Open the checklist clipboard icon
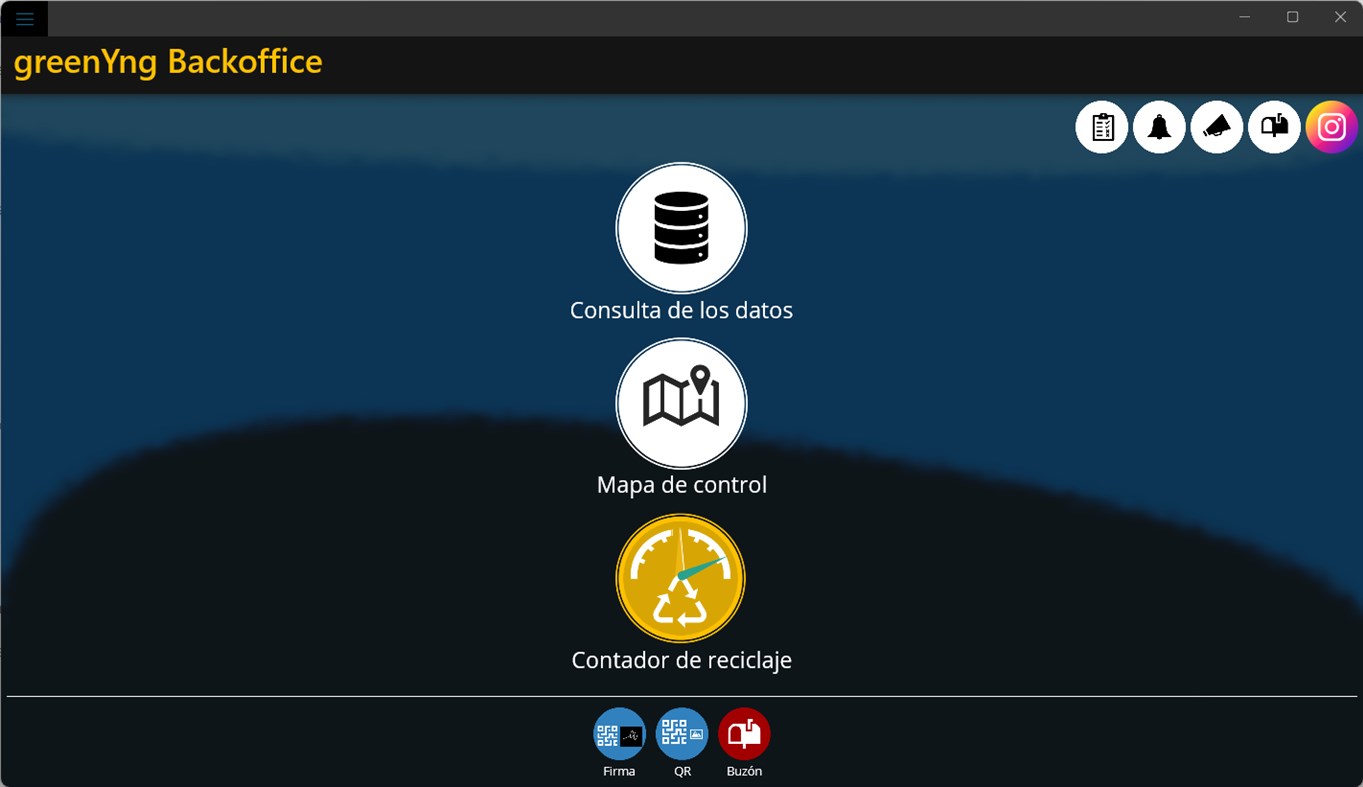Image resolution: width=1363 pixels, height=787 pixels. tap(1101, 127)
